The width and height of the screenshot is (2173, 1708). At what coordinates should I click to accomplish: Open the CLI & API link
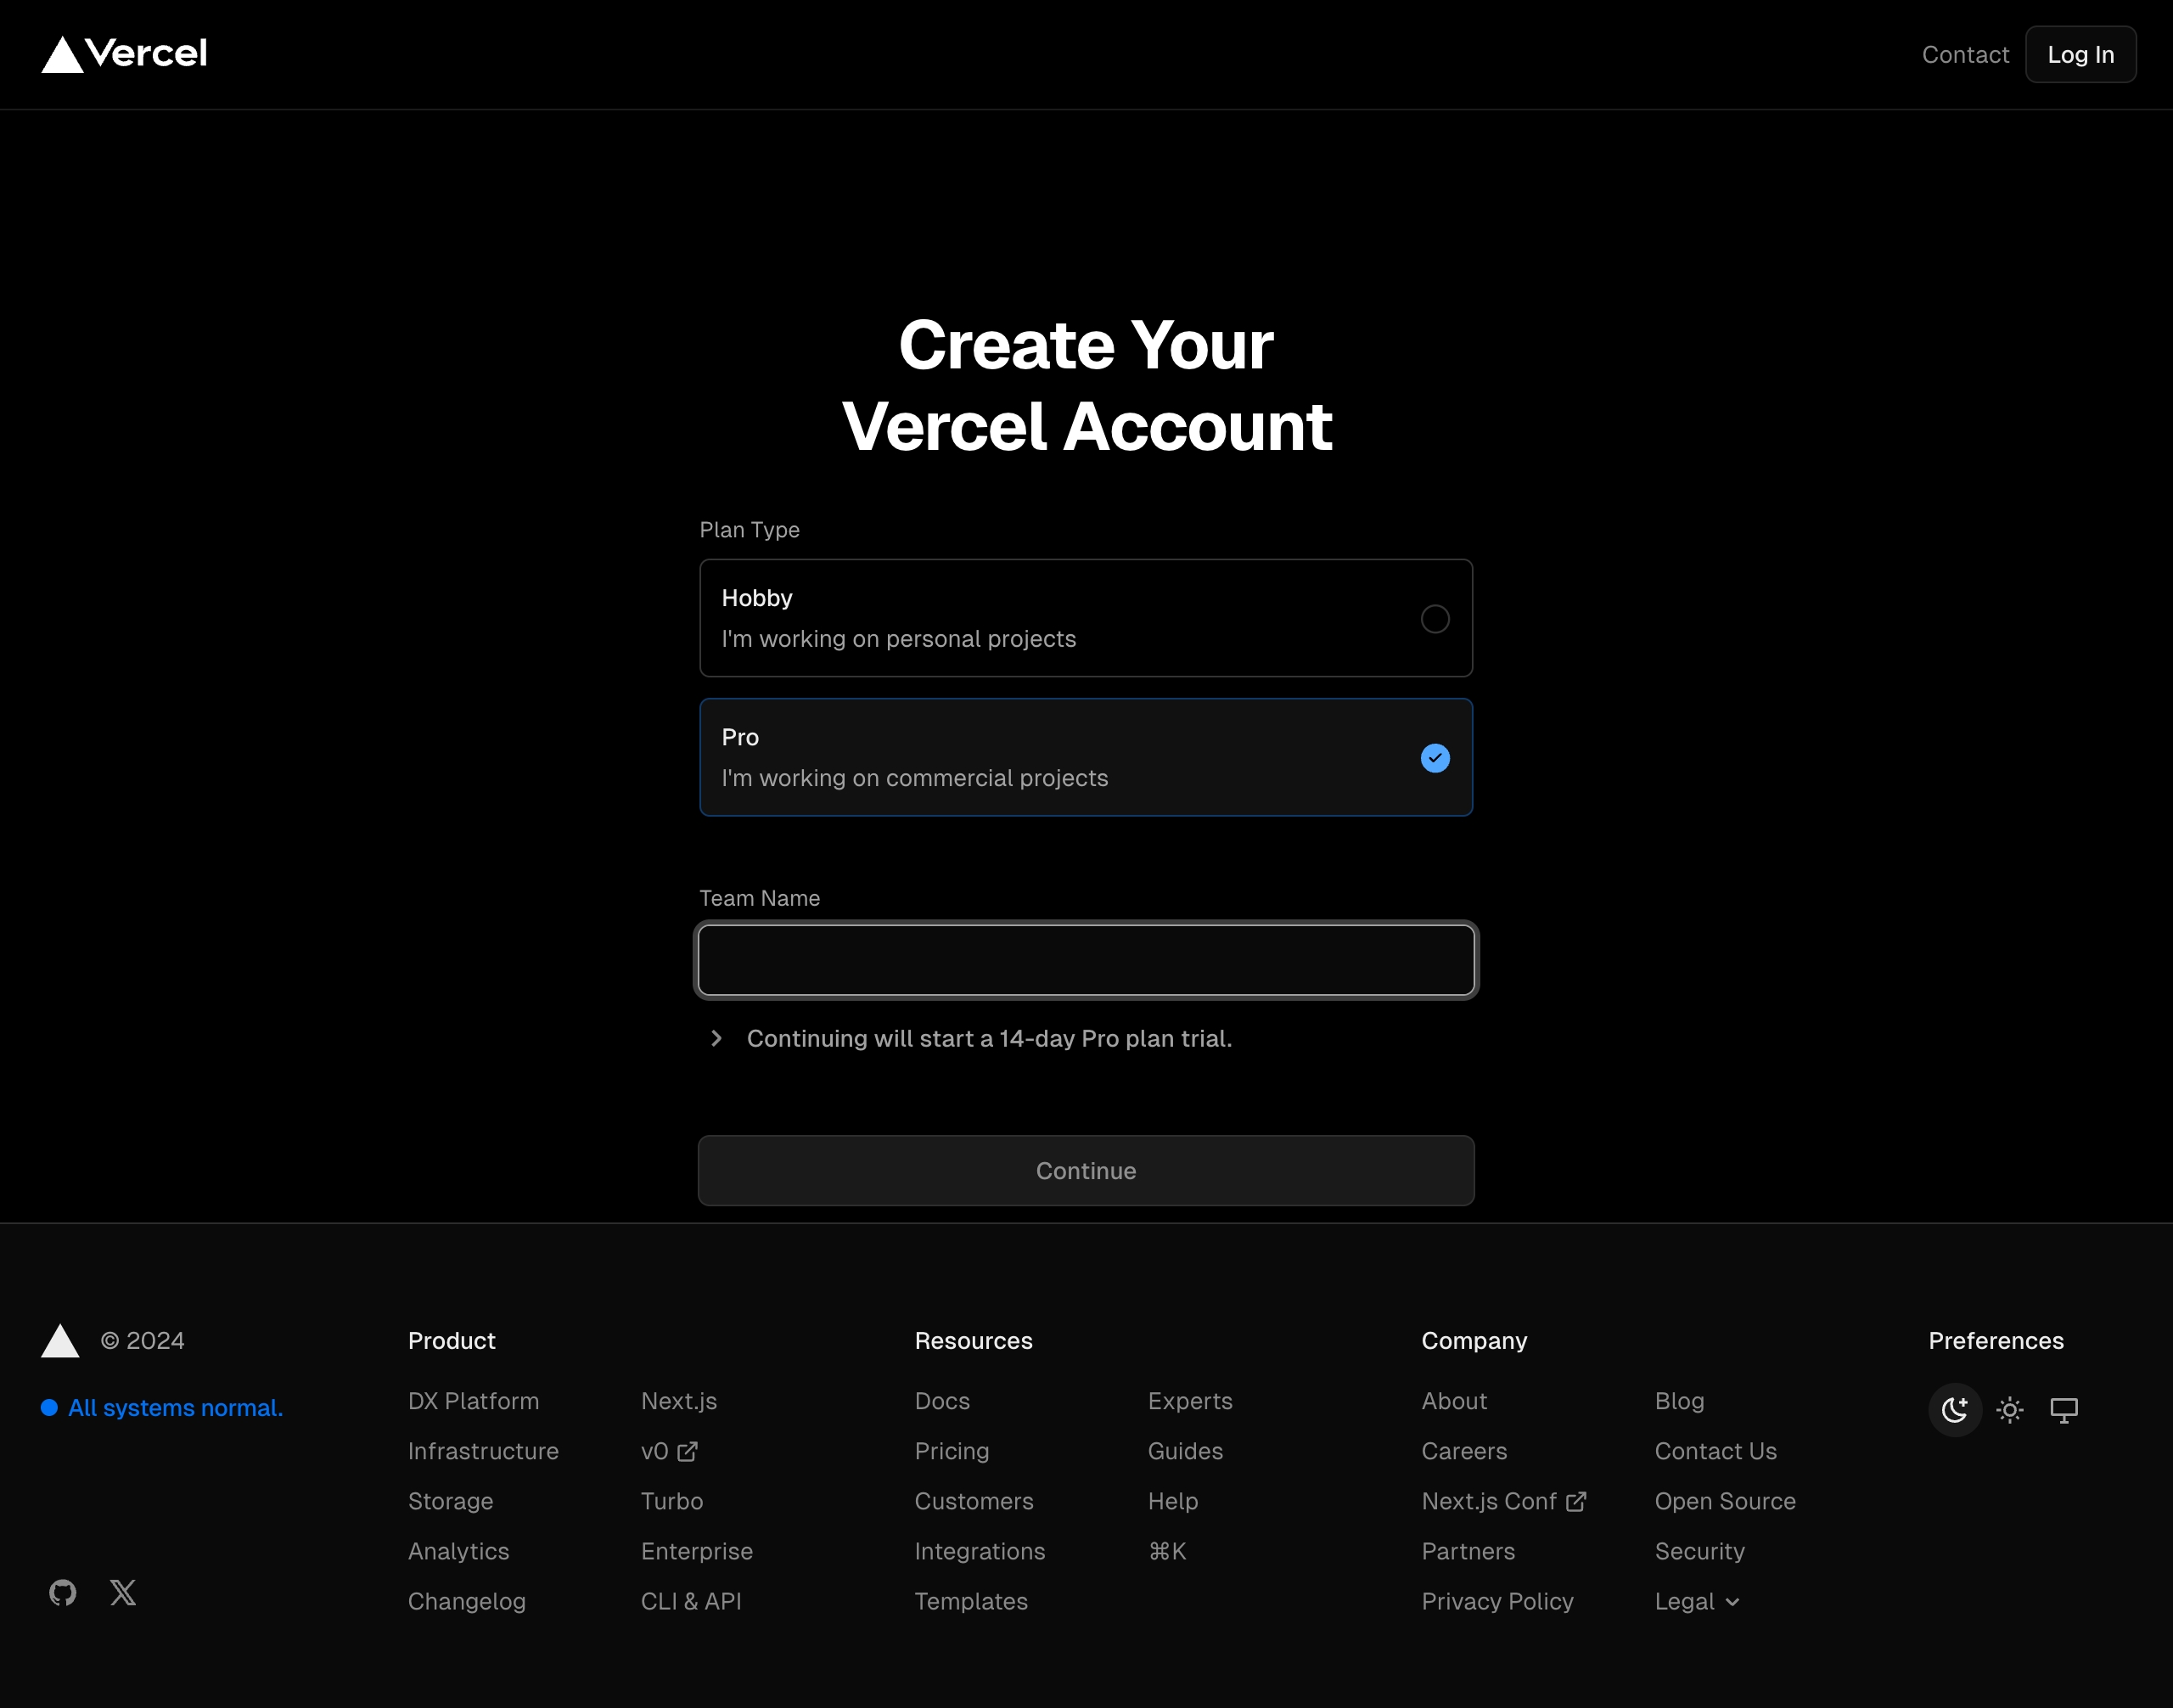point(691,1601)
